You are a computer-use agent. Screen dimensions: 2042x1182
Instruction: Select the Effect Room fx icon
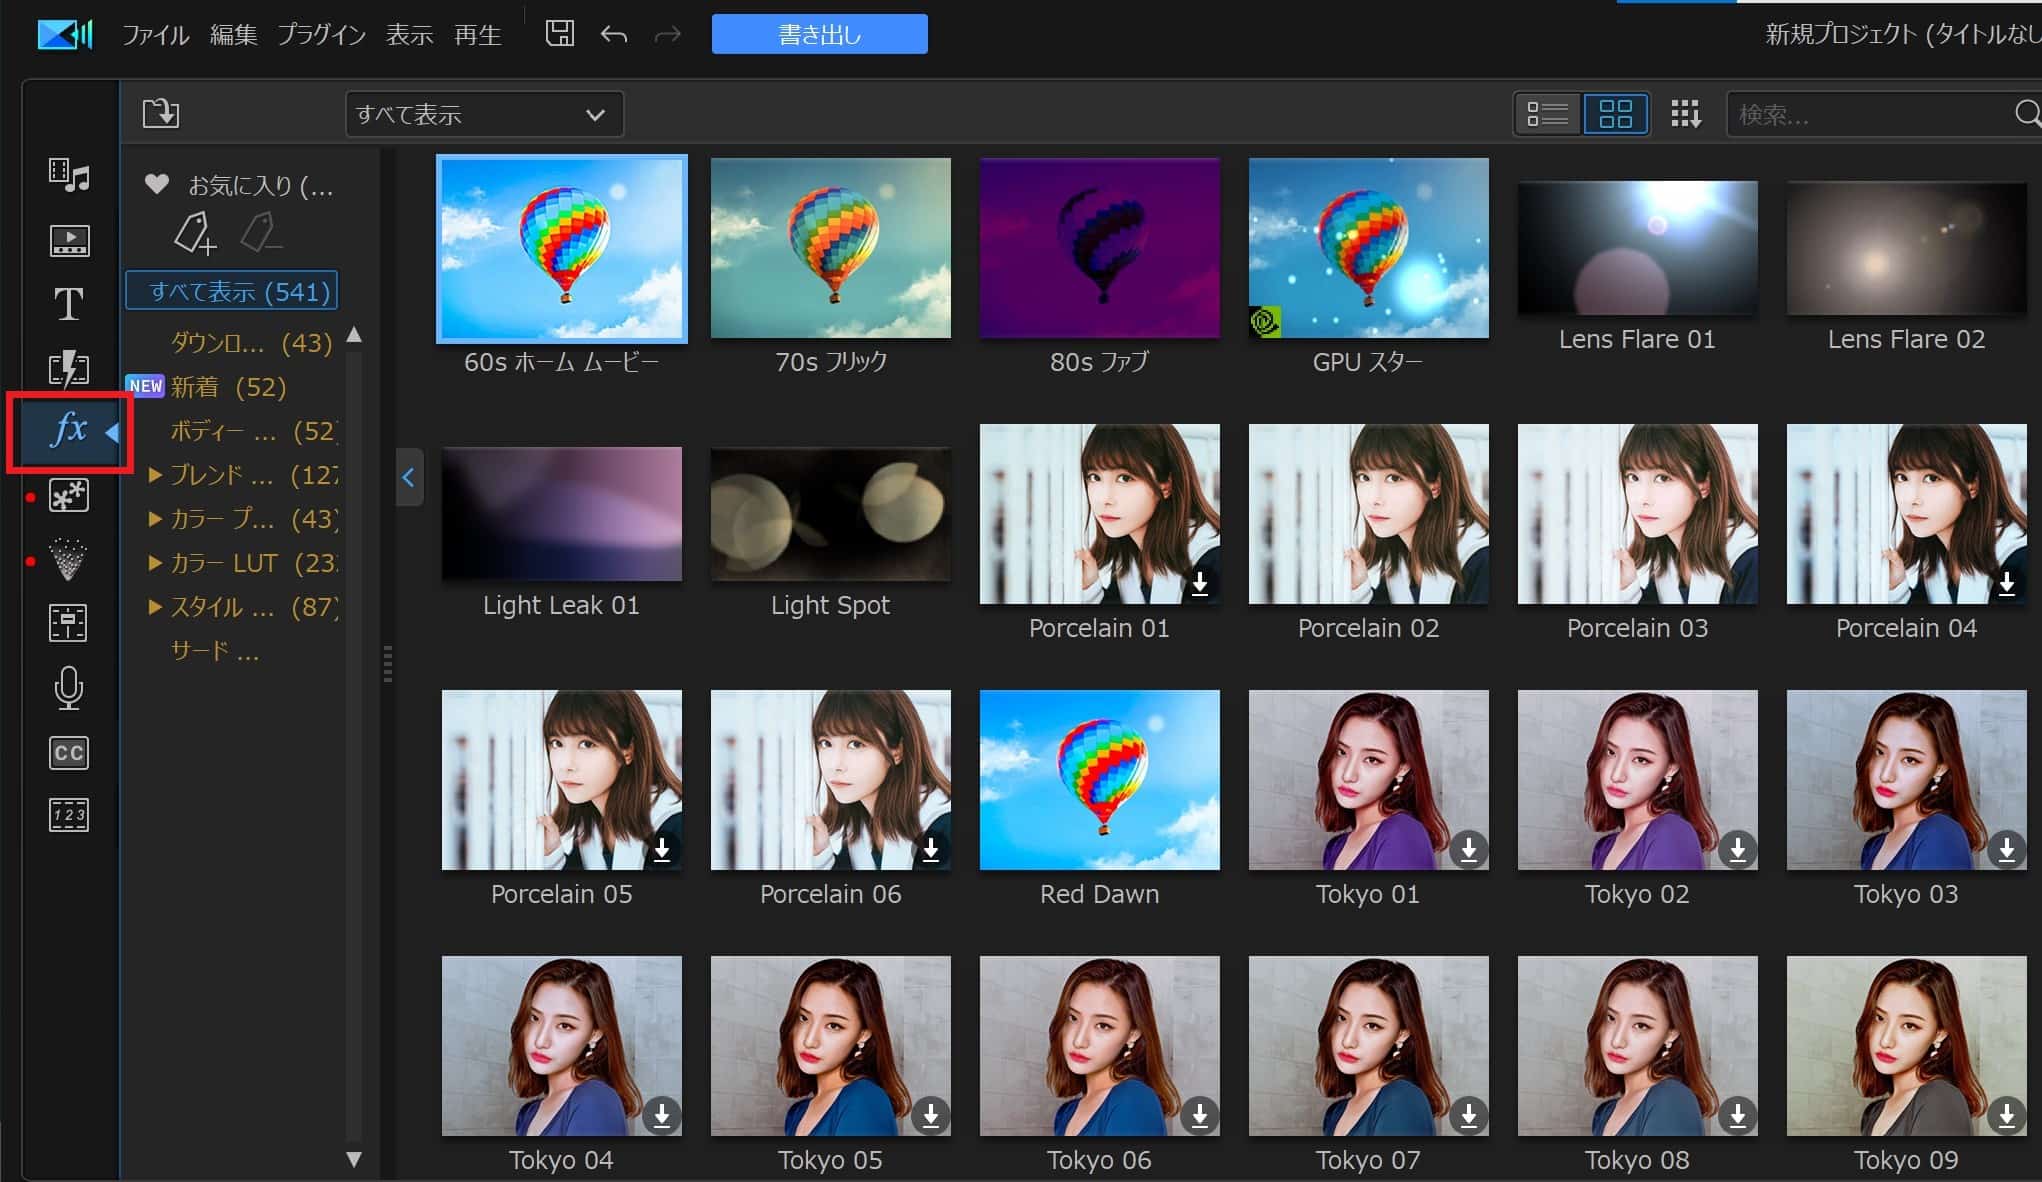click(x=68, y=431)
